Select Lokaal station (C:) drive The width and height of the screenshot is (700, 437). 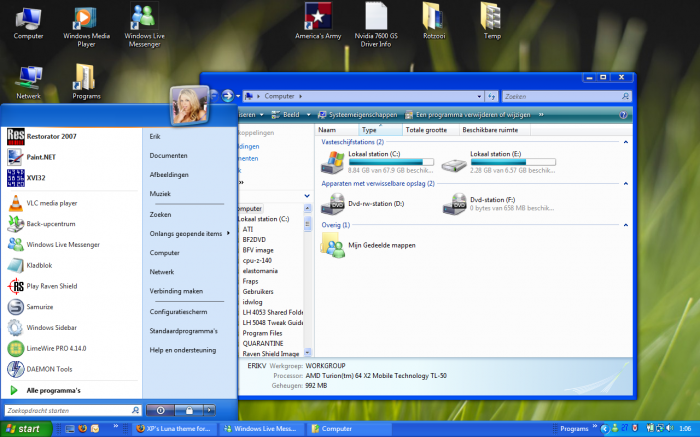coord(378,162)
